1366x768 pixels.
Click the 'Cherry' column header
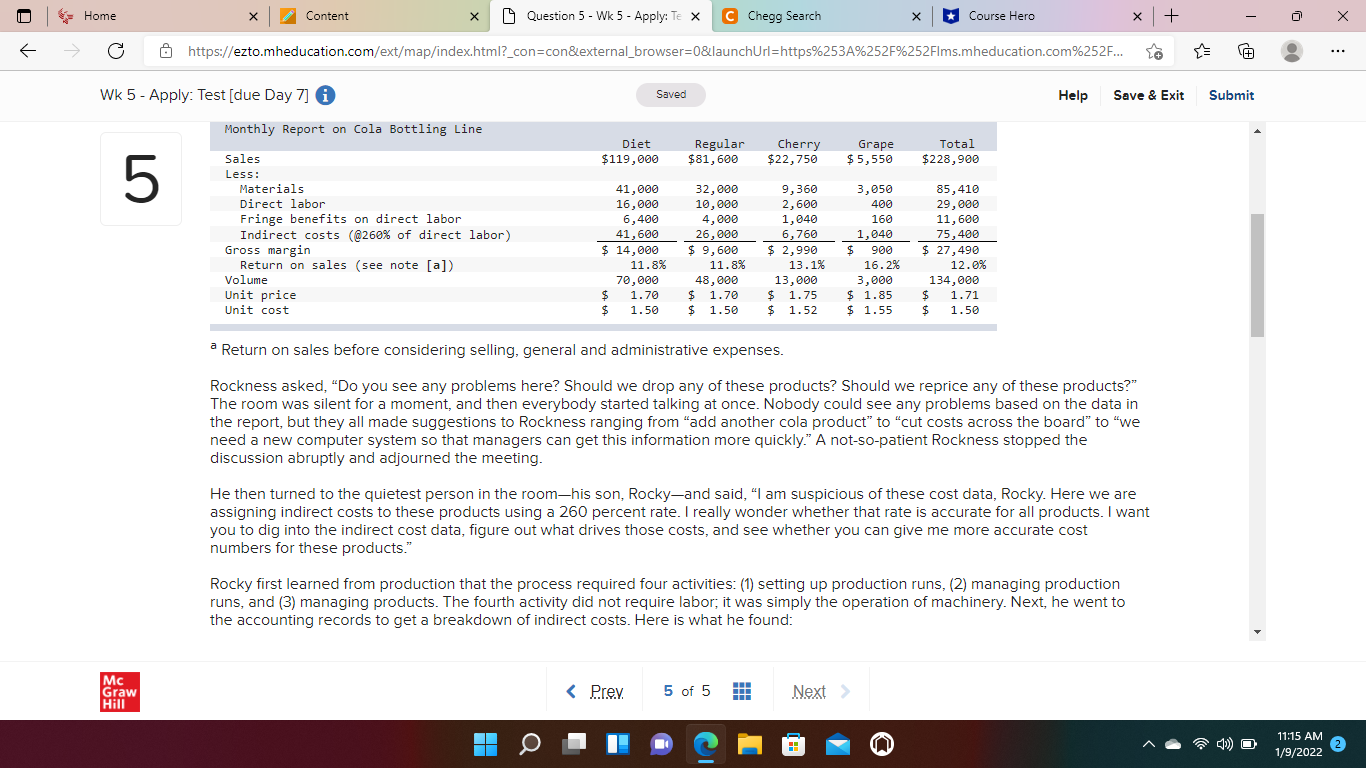(x=799, y=144)
